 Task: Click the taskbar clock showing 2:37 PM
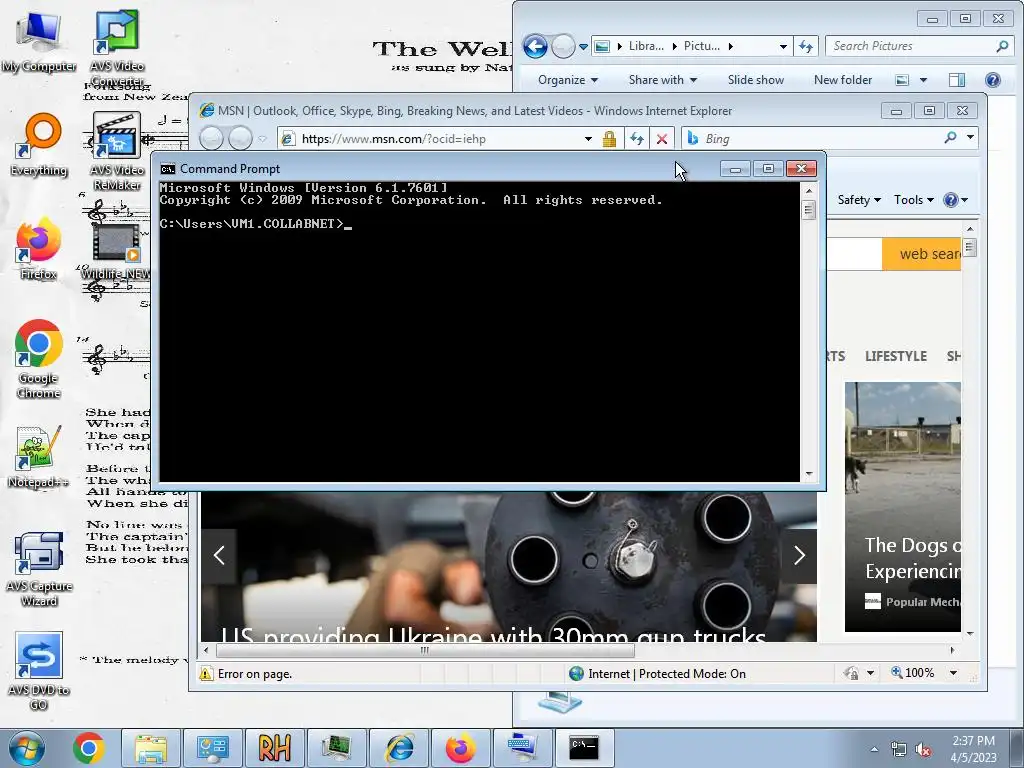tap(973, 749)
